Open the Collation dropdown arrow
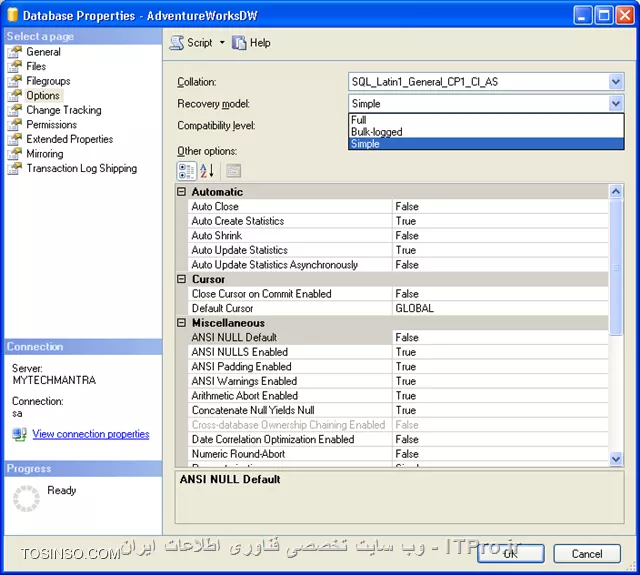 [x=616, y=82]
